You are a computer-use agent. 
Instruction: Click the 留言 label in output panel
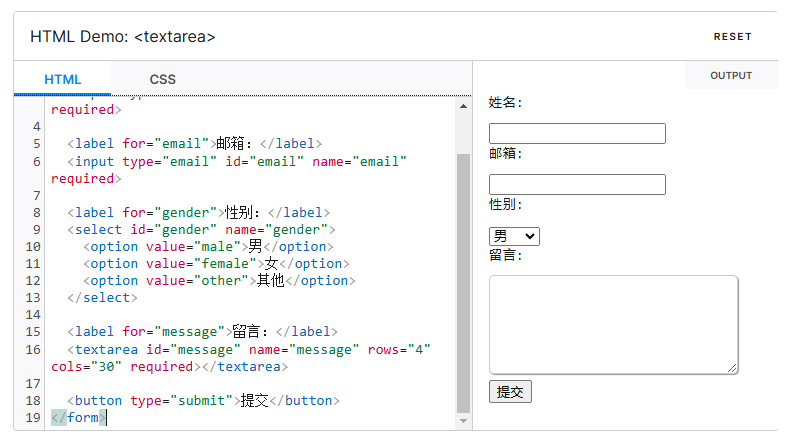point(505,255)
